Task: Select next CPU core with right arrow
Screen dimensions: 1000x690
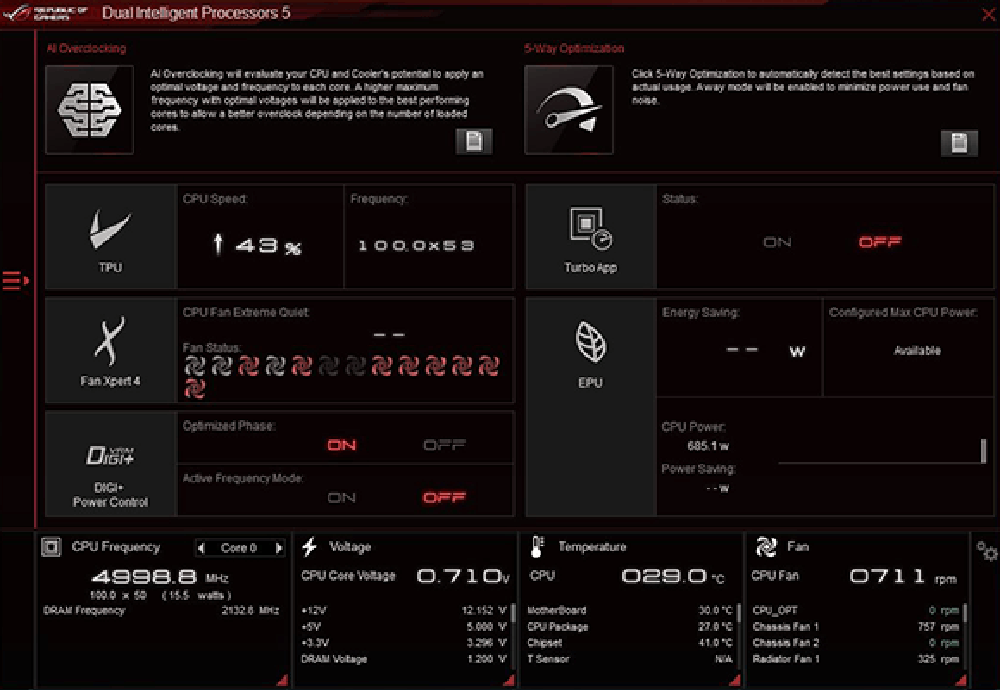Action: pyautogui.click(x=279, y=548)
